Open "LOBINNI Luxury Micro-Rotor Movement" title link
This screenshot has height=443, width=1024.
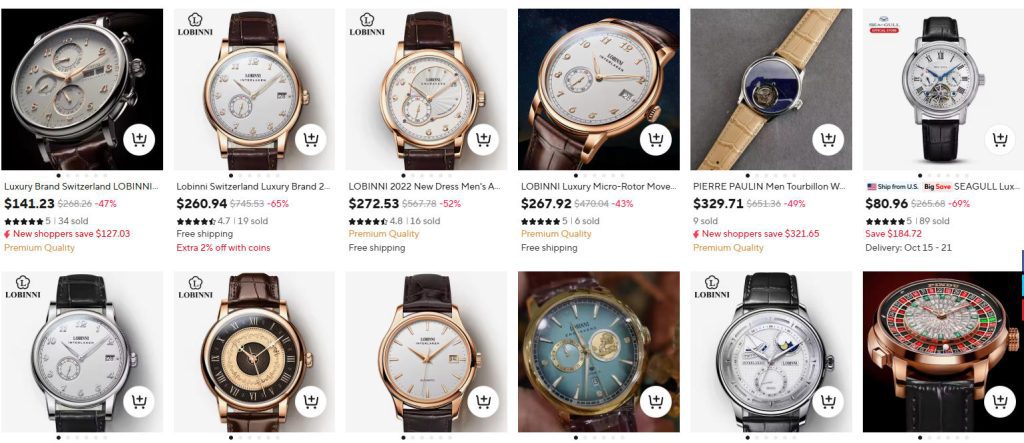click(x=597, y=186)
